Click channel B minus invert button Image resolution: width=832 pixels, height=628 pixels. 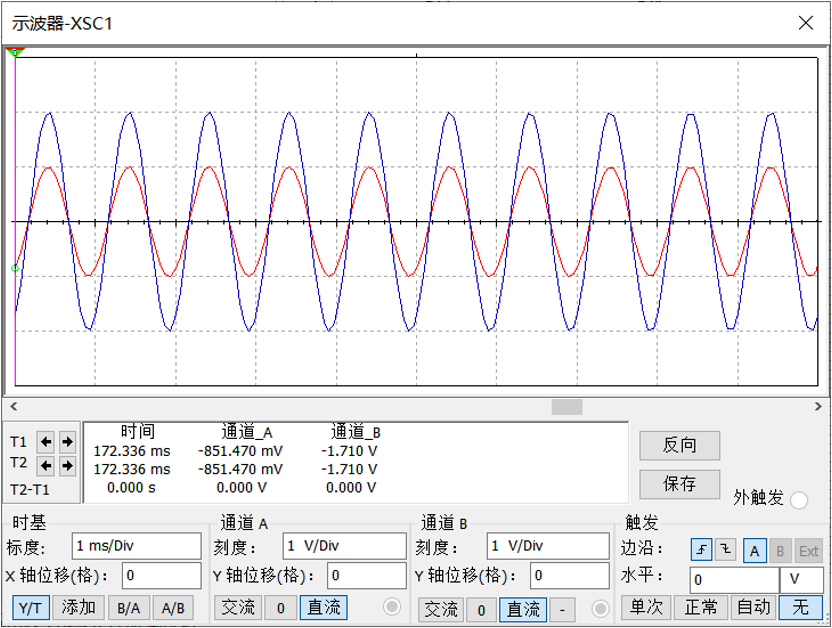click(562, 609)
